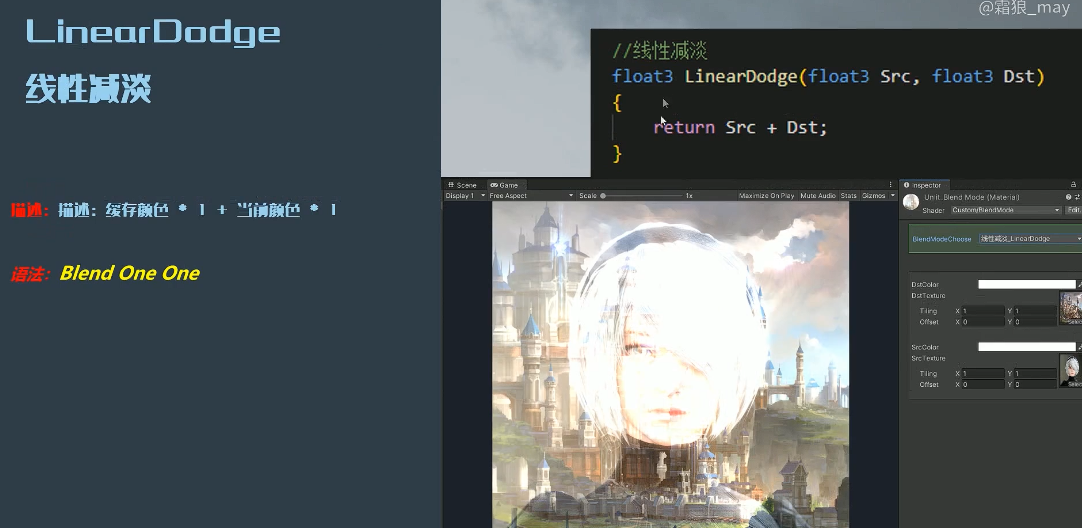Viewport: 1082px width, 528px height.
Task: Click the shader Edit button
Action: click(x=1074, y=210)
